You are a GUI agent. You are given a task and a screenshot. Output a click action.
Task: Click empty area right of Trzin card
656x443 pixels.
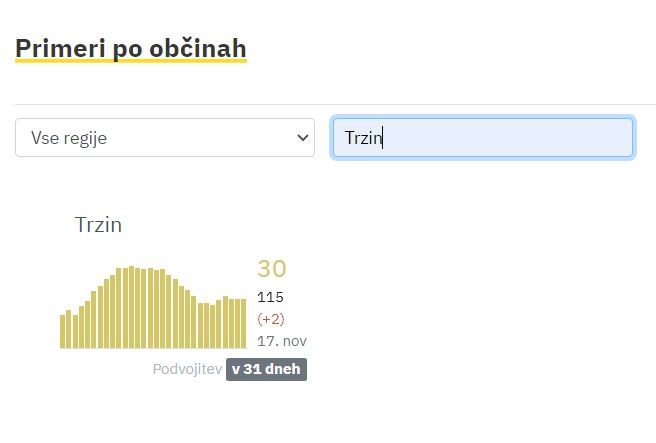(x=480, y=300)
